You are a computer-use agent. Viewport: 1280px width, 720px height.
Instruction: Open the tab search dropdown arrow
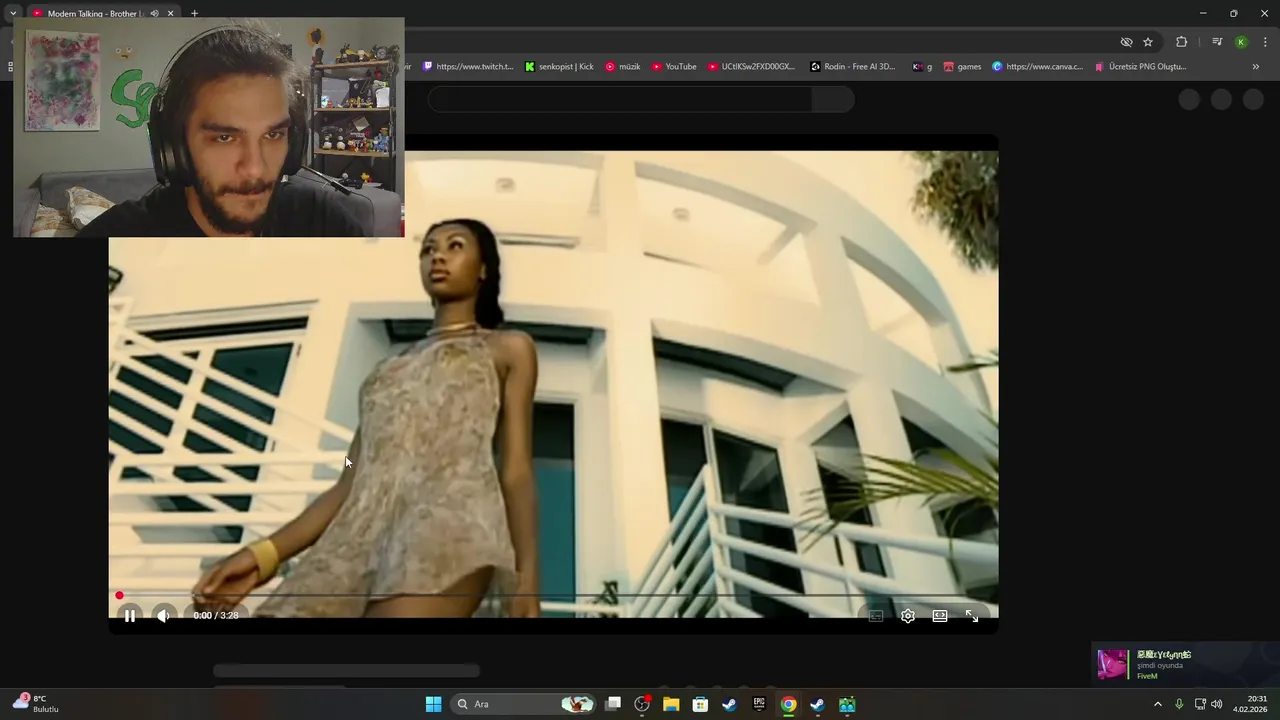pyautogui.click(x=13, y=13)
